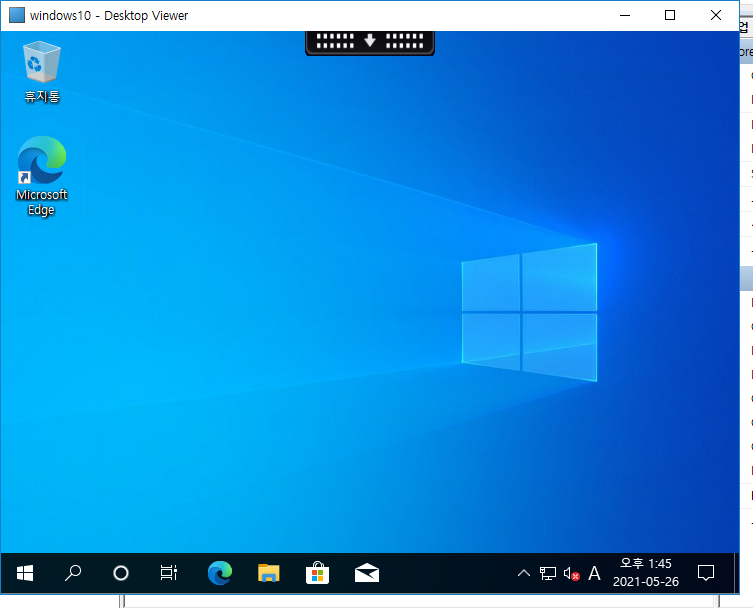Open Microsoft Store from the taskbar
This screenshot has width=753, height=608.
click(x=317, y=573)
